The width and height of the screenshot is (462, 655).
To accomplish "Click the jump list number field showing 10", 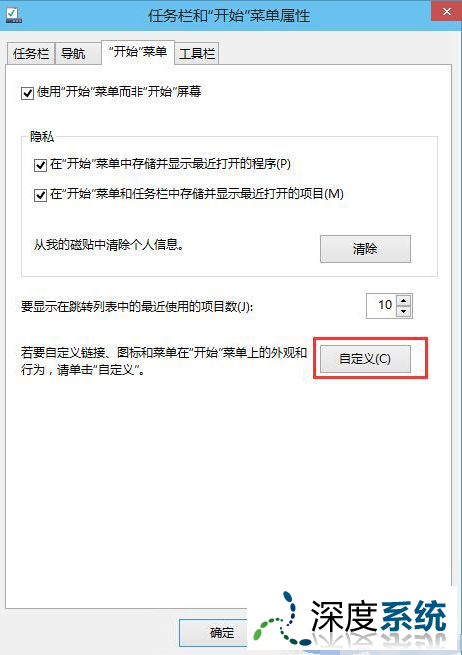I will pyautogui.click(x=381, y=306).
